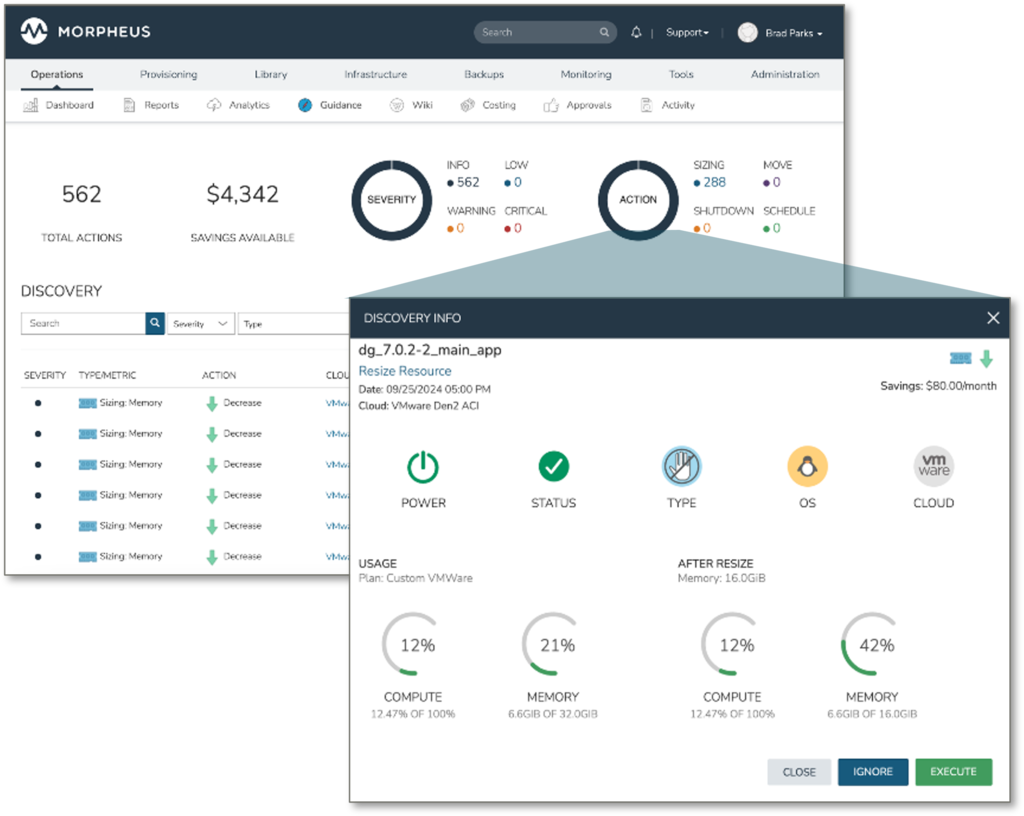Click the dg_7.0.2-2_main_app title text
Image resolution: width=1024 pixels, height=816 pixels.
[430, 351]
